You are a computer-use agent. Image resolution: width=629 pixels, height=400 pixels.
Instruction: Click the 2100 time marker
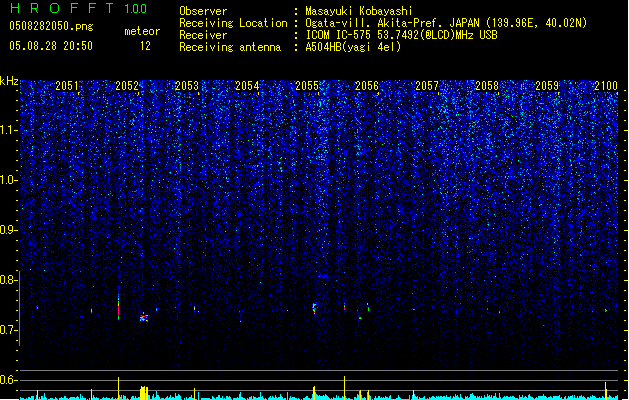pyautogui.click(x=606, y=86)
